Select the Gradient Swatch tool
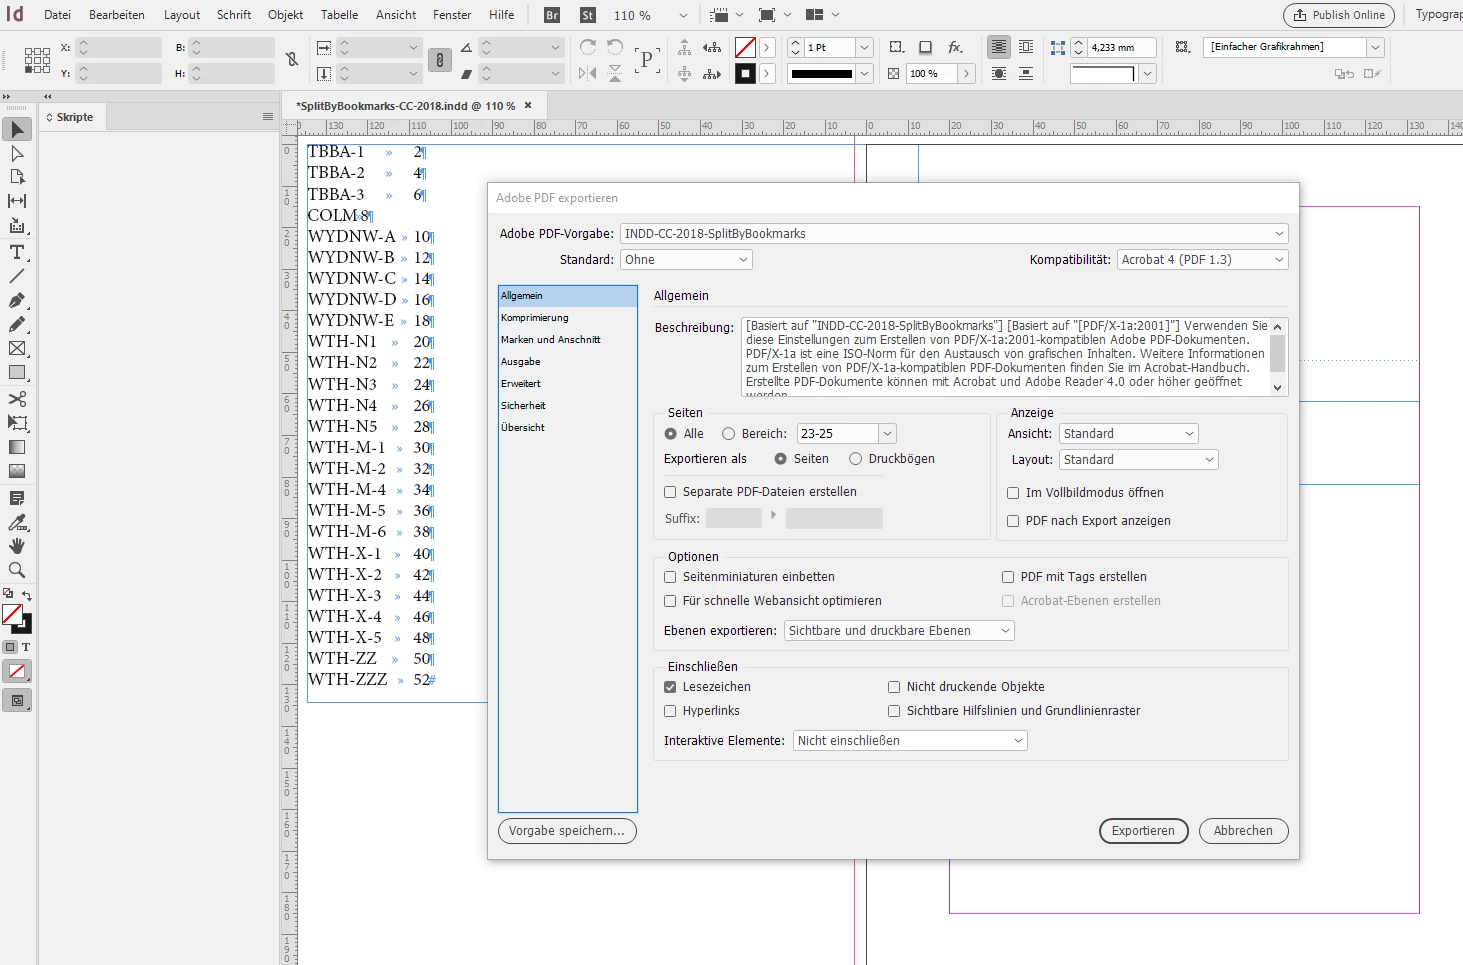The image size is (1463, 965). (17, 447)
